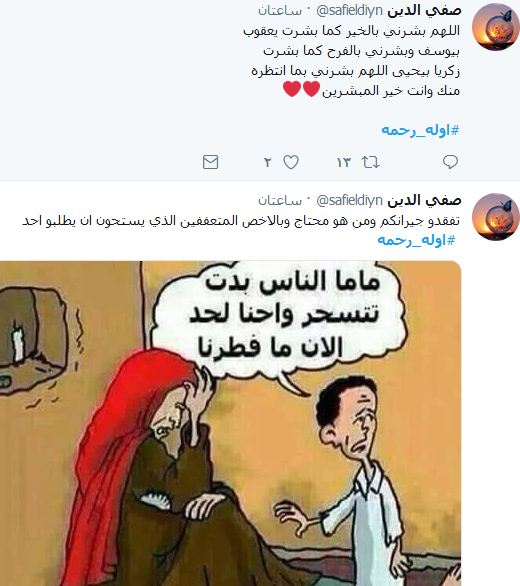This screenshot has height=586, width=520.
Task: Open hashtag #اوله_رحمه in first tweet
Action: click(420, 130)
